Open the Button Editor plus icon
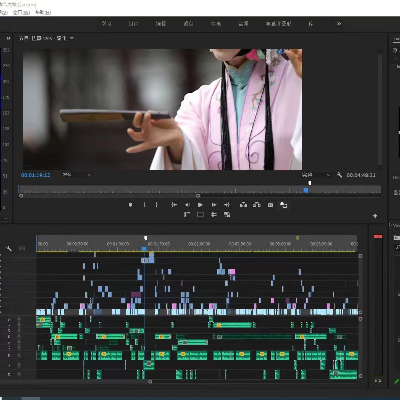The width and height of the screenshot is (400, 400). [x=375, y=216]
